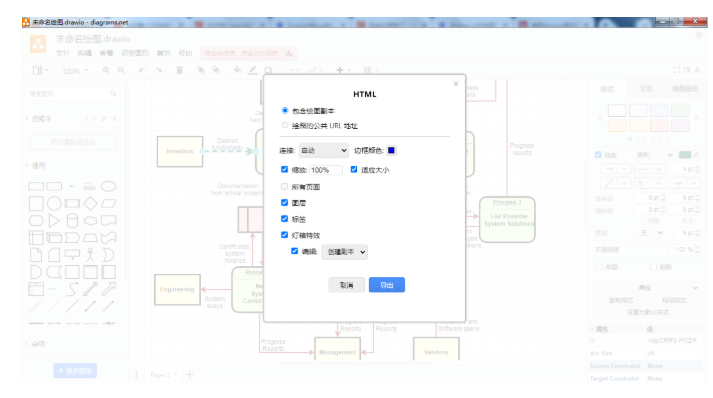Click the unsaved changes save banner
Viewport: 713px width, 398px height.
point(249,53)
